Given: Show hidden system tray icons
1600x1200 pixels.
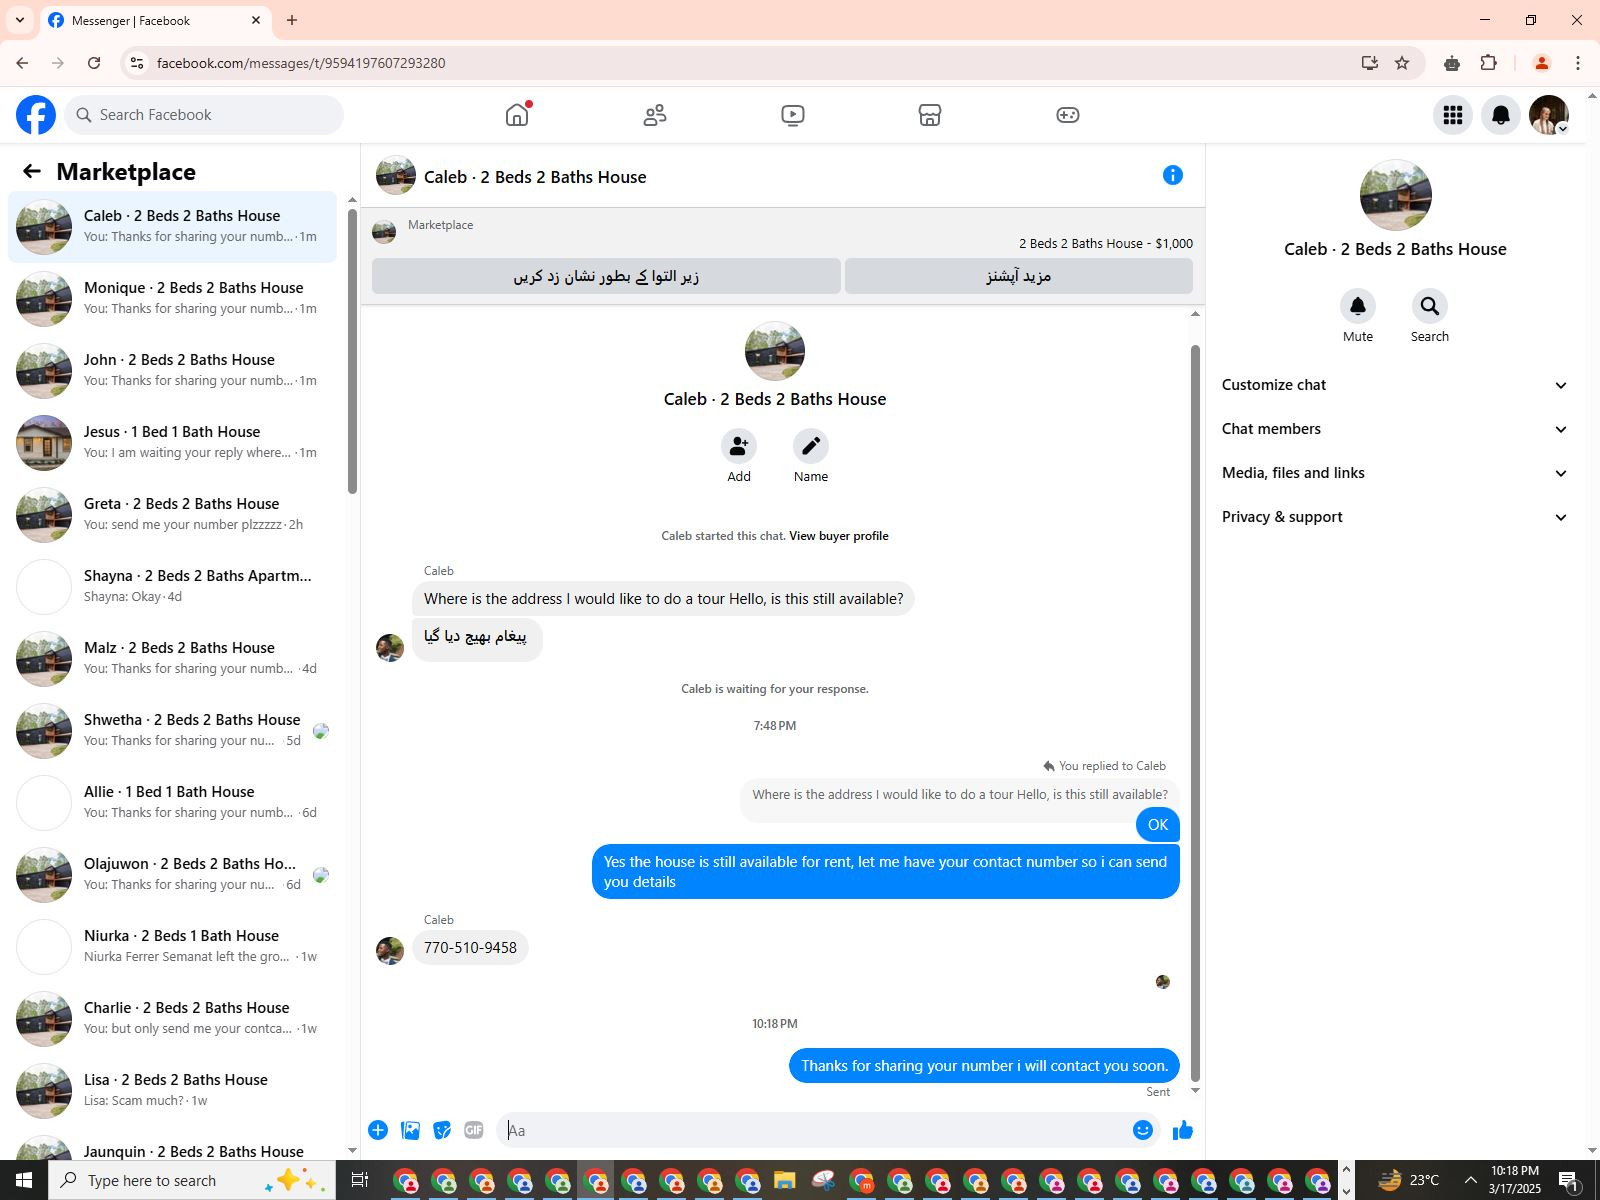Looking at the screenshot, I should tap(1470, 1180).
